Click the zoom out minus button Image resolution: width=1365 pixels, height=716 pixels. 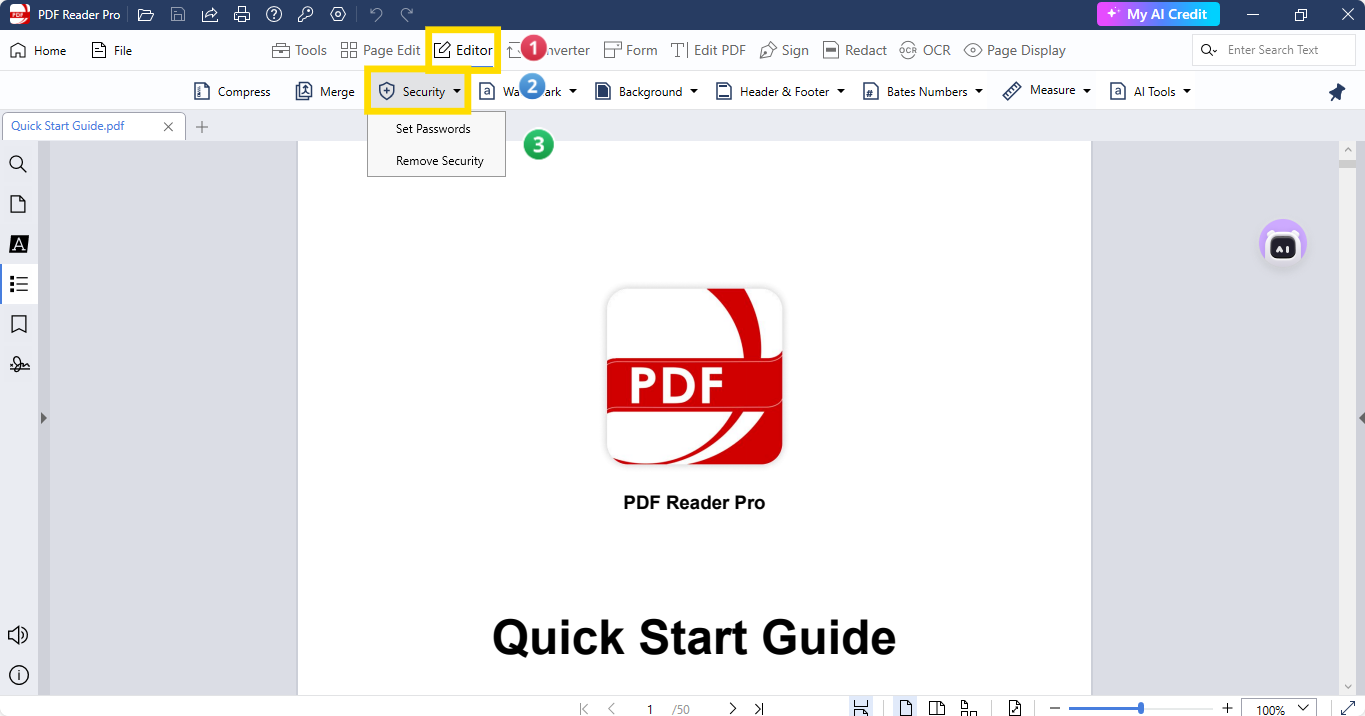(x=1054, y=709)
